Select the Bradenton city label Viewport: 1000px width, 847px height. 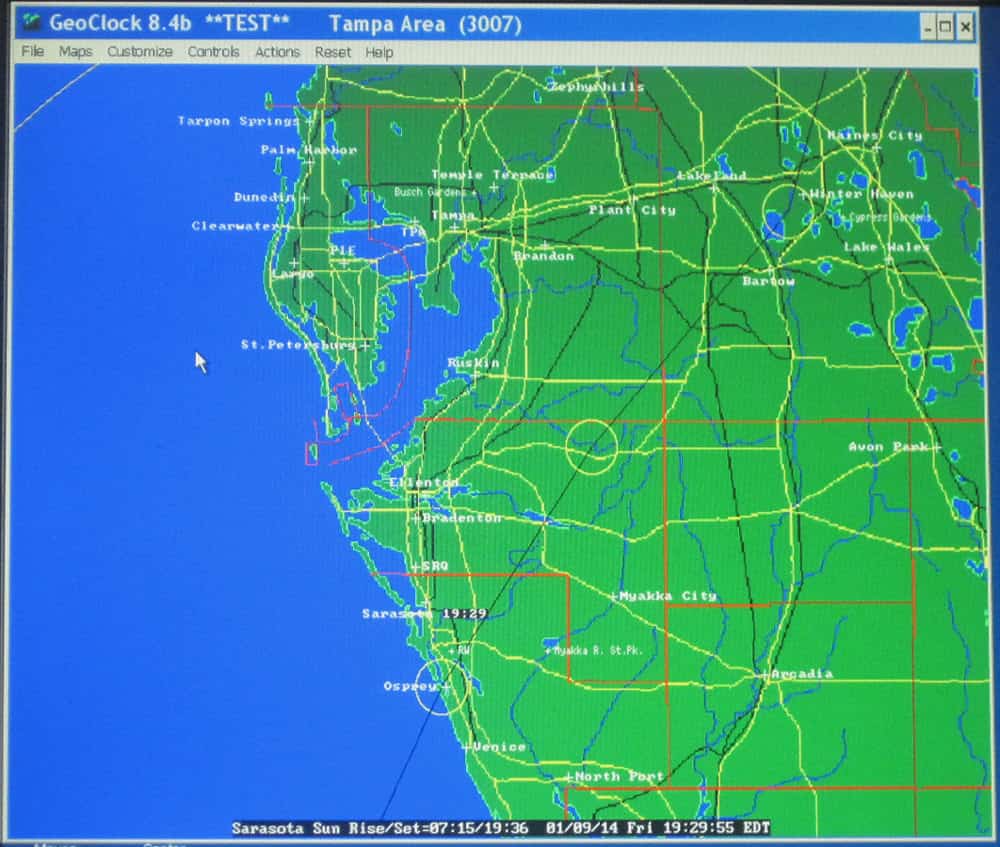point(462,518)
